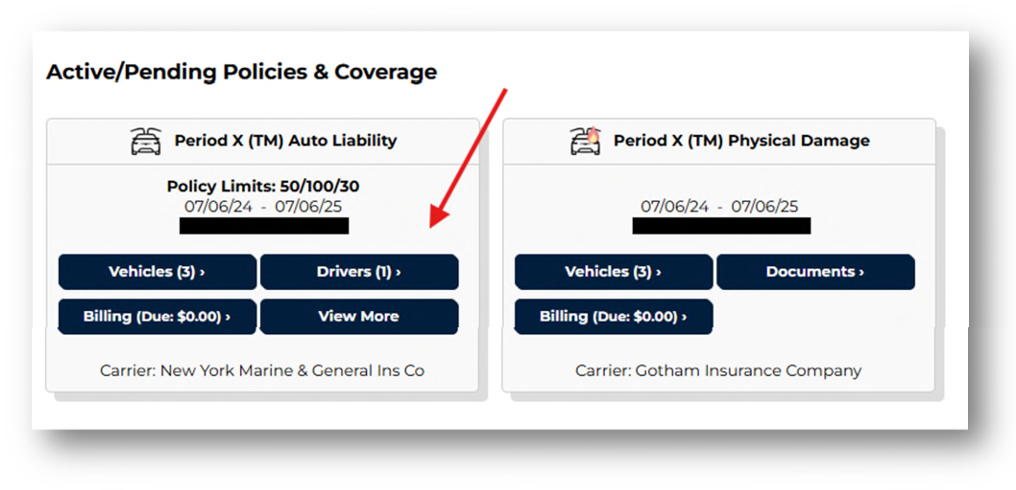Open Vehicles (3) under Physical Damage

pyautogui.click(x=614, y=272)
